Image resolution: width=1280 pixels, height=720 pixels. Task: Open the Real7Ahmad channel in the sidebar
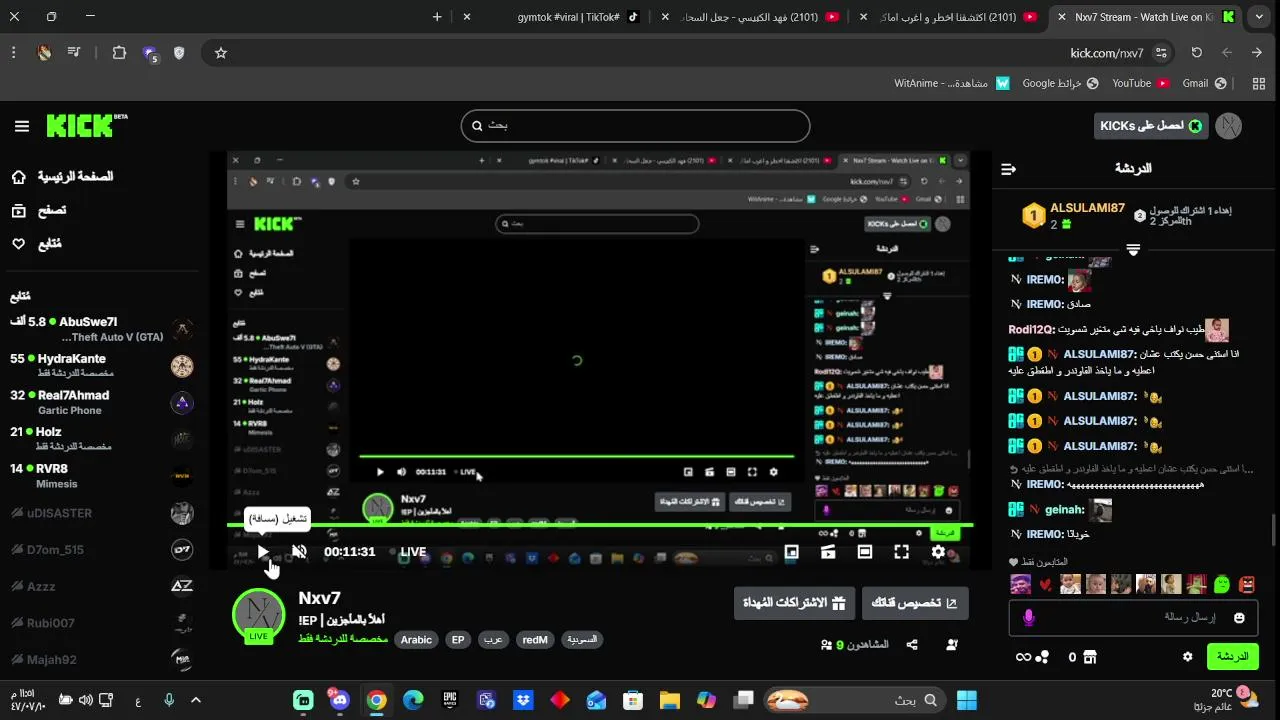100,402
